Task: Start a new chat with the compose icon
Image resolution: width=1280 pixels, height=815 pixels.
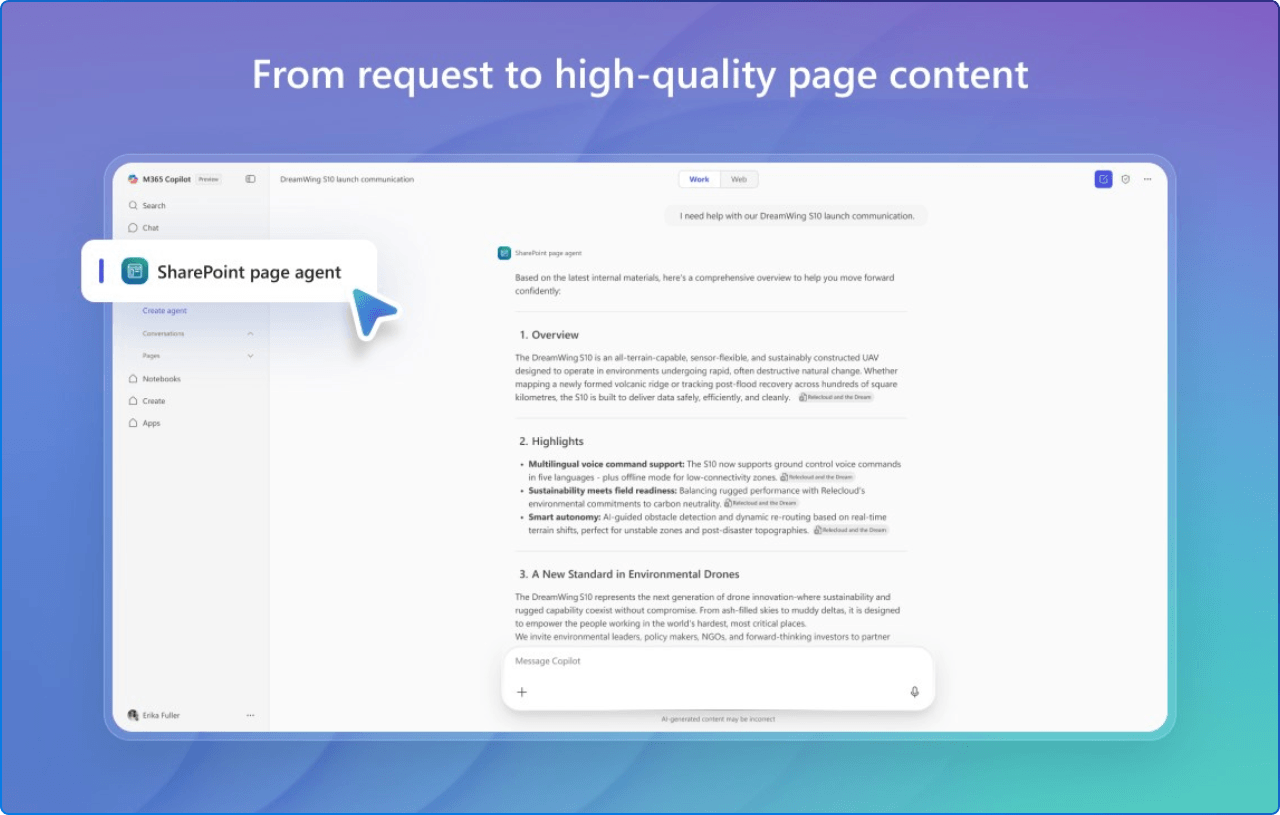Action: 1102,178
